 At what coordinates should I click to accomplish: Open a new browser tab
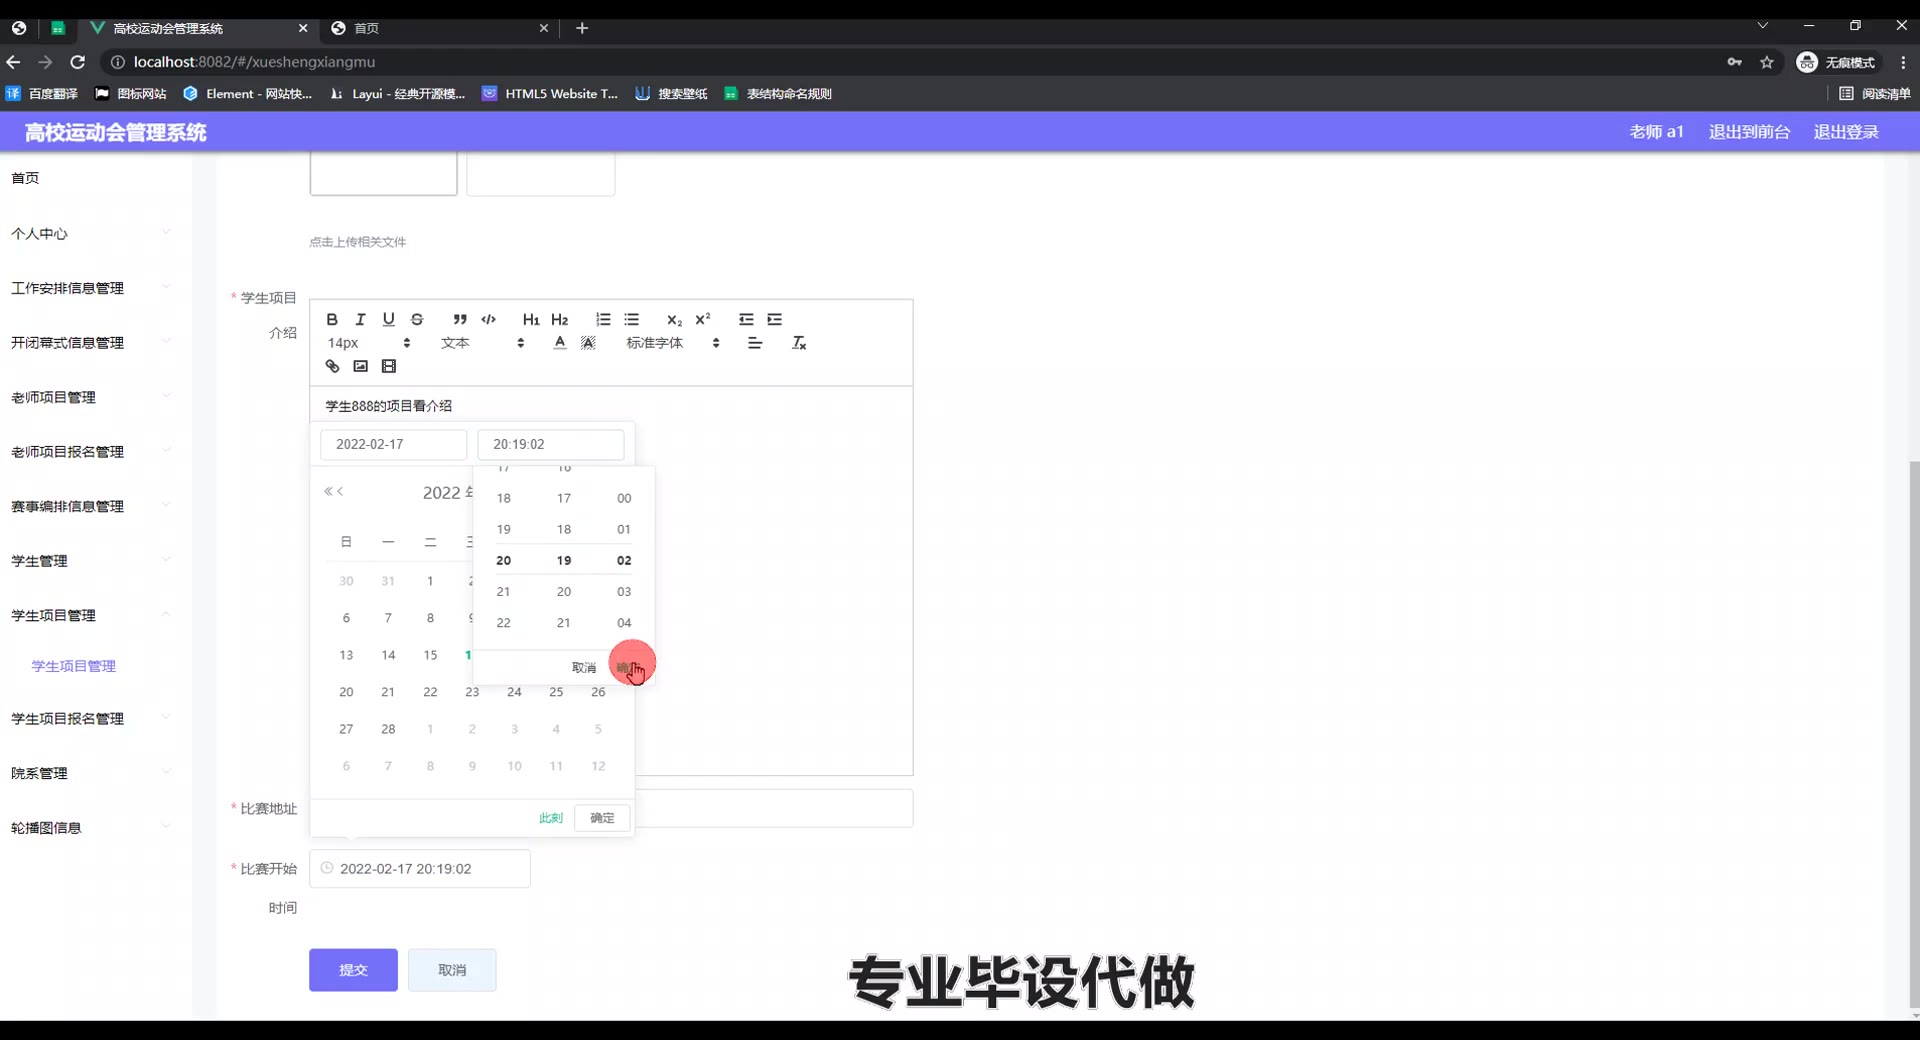pos(582,28)
